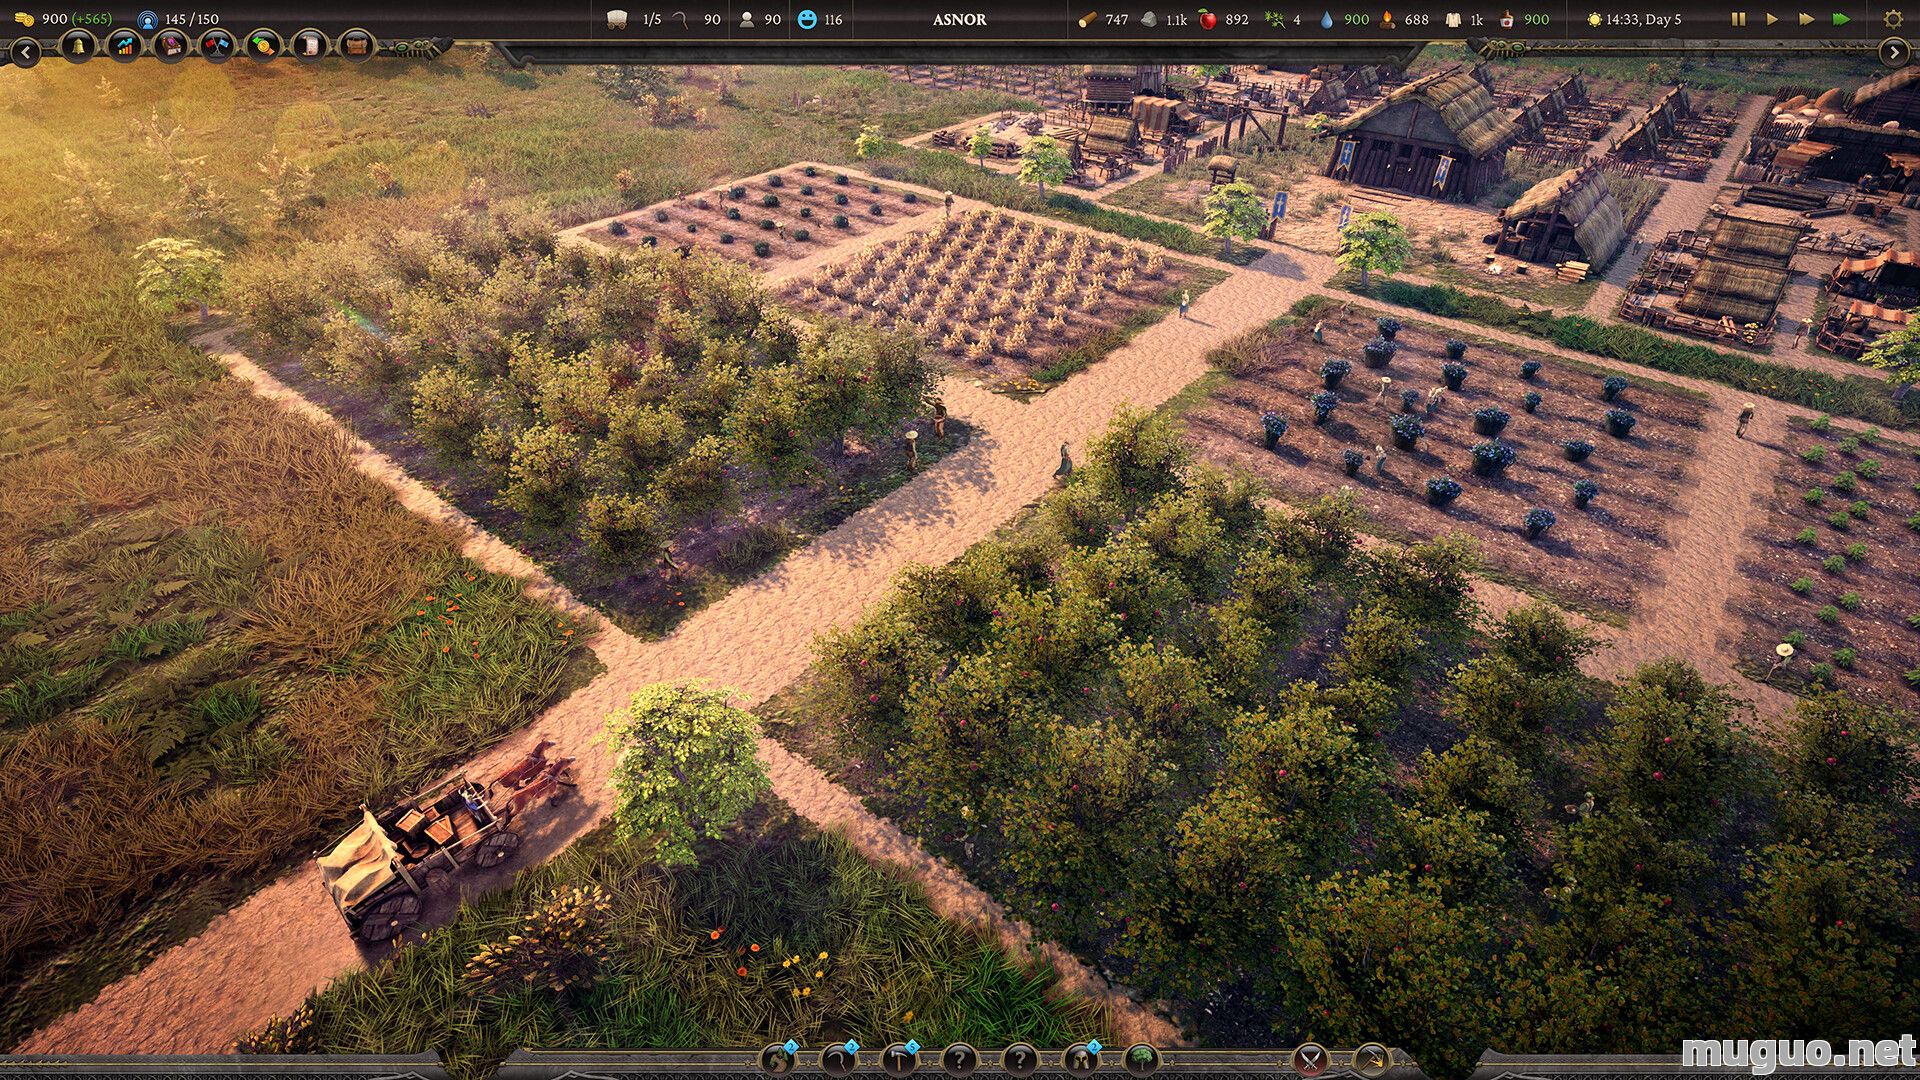Open the chest inventory panel
1920x1080 pixels.
(x=356, y=46)
